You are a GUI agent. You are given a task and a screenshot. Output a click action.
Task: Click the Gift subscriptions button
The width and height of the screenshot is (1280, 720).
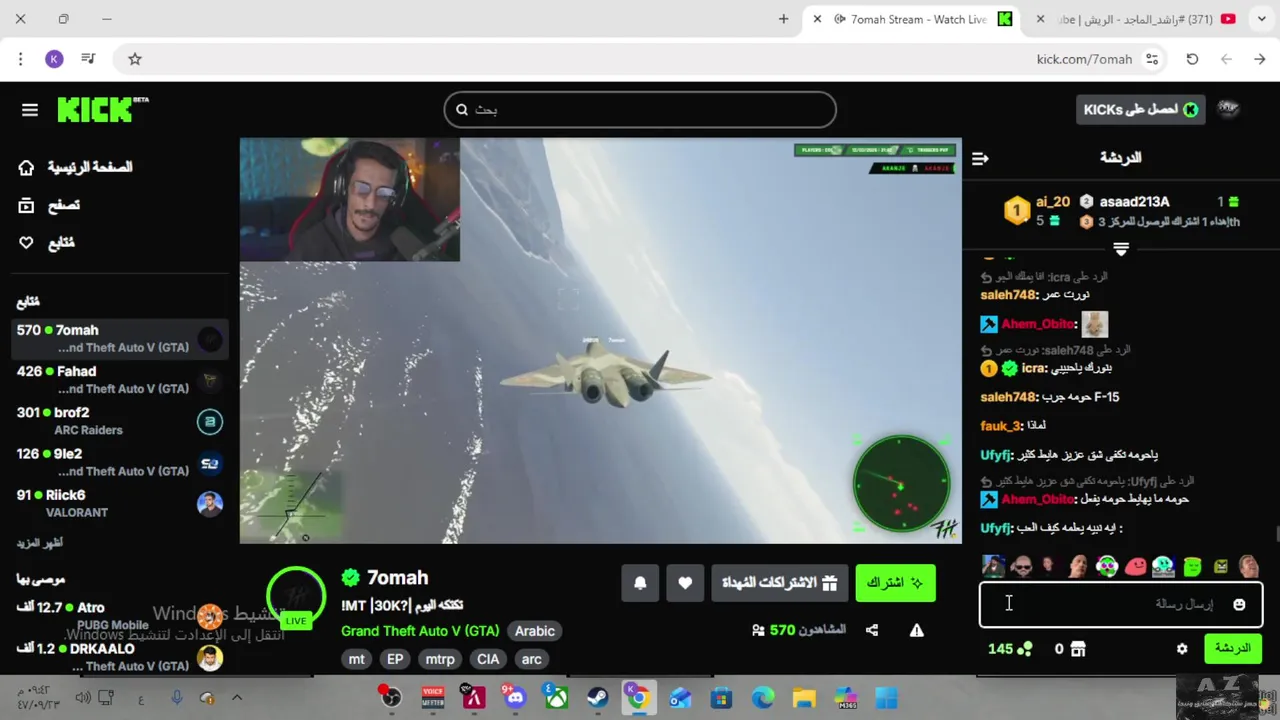click(x=779, y=583)
